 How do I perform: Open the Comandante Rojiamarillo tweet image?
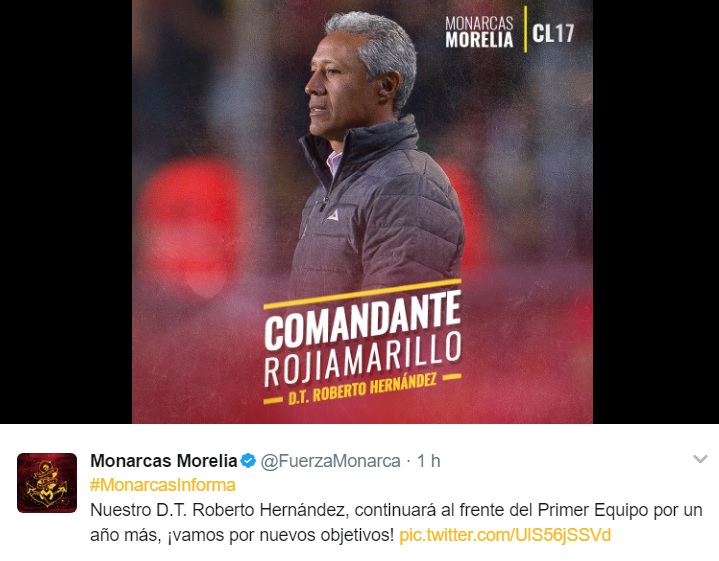click(362, 211)
